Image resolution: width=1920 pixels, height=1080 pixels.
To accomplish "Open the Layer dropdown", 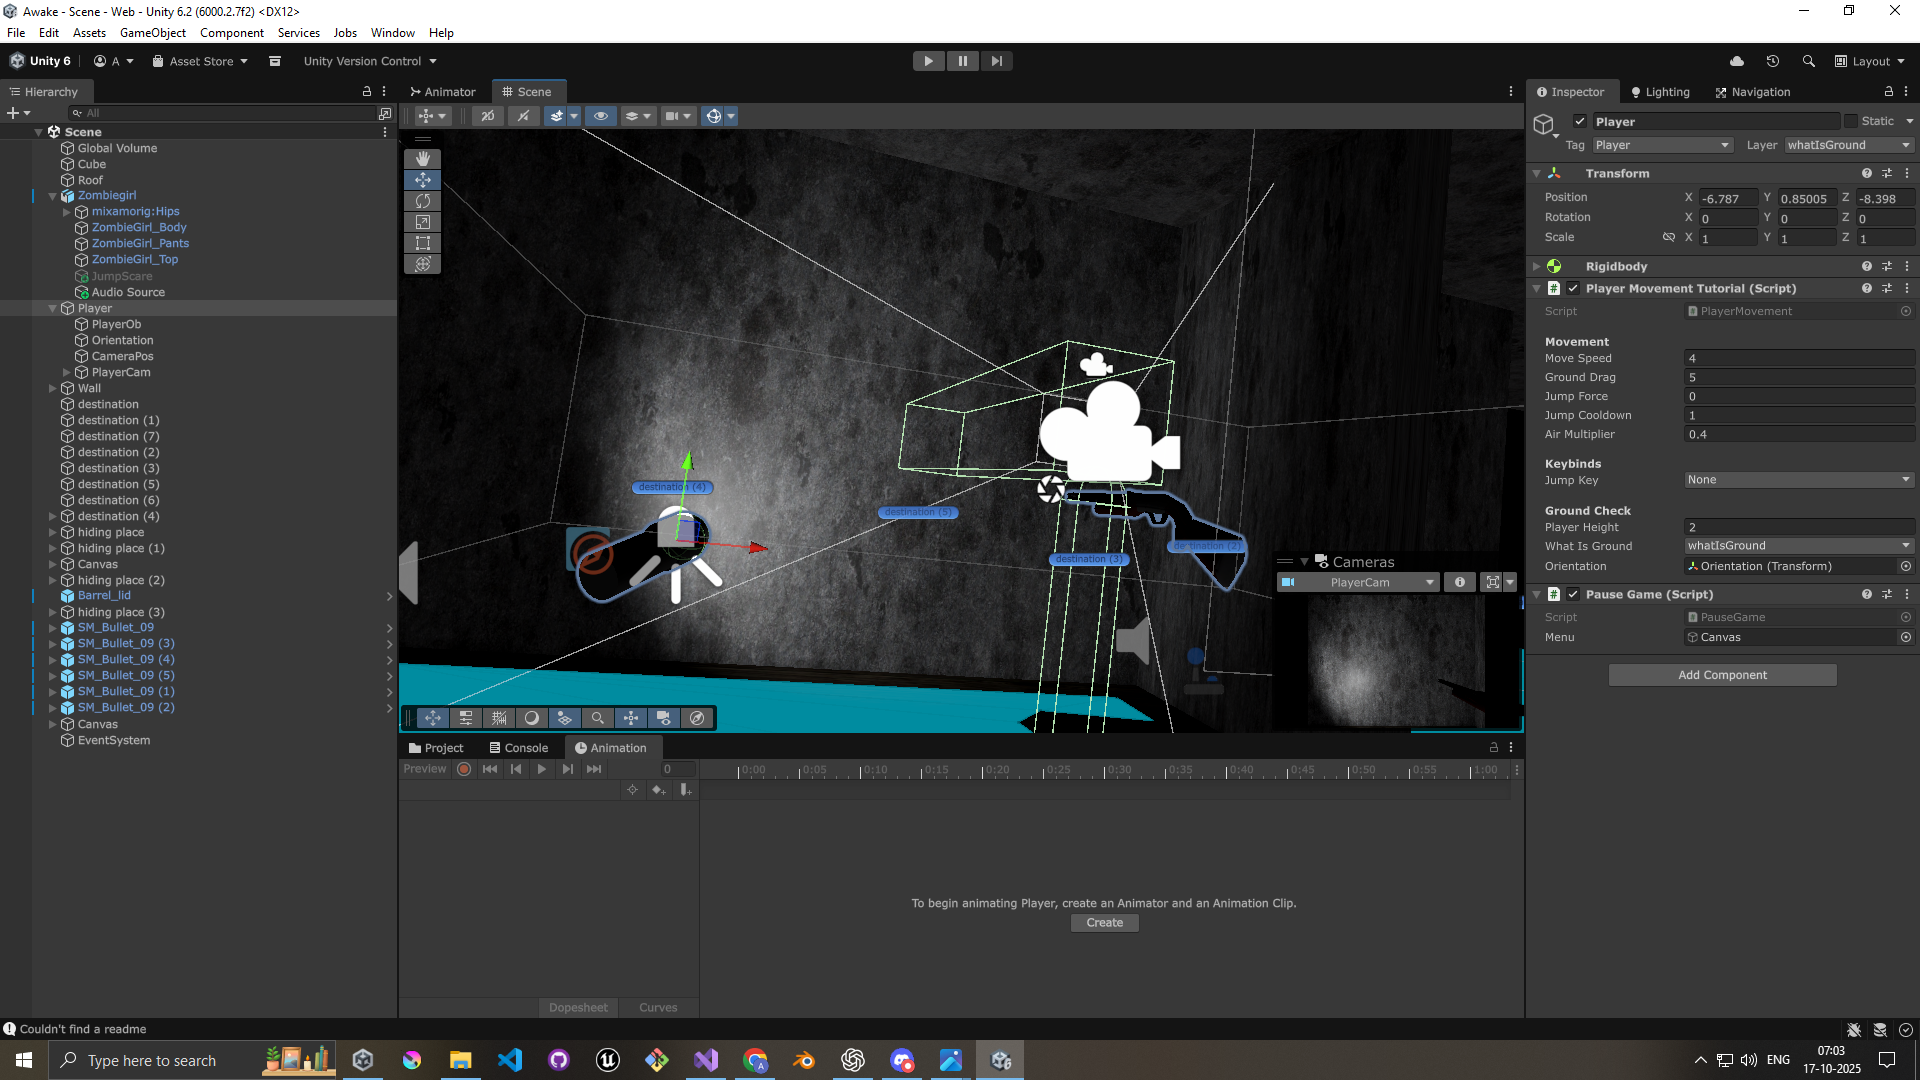I will (1848, 145).
